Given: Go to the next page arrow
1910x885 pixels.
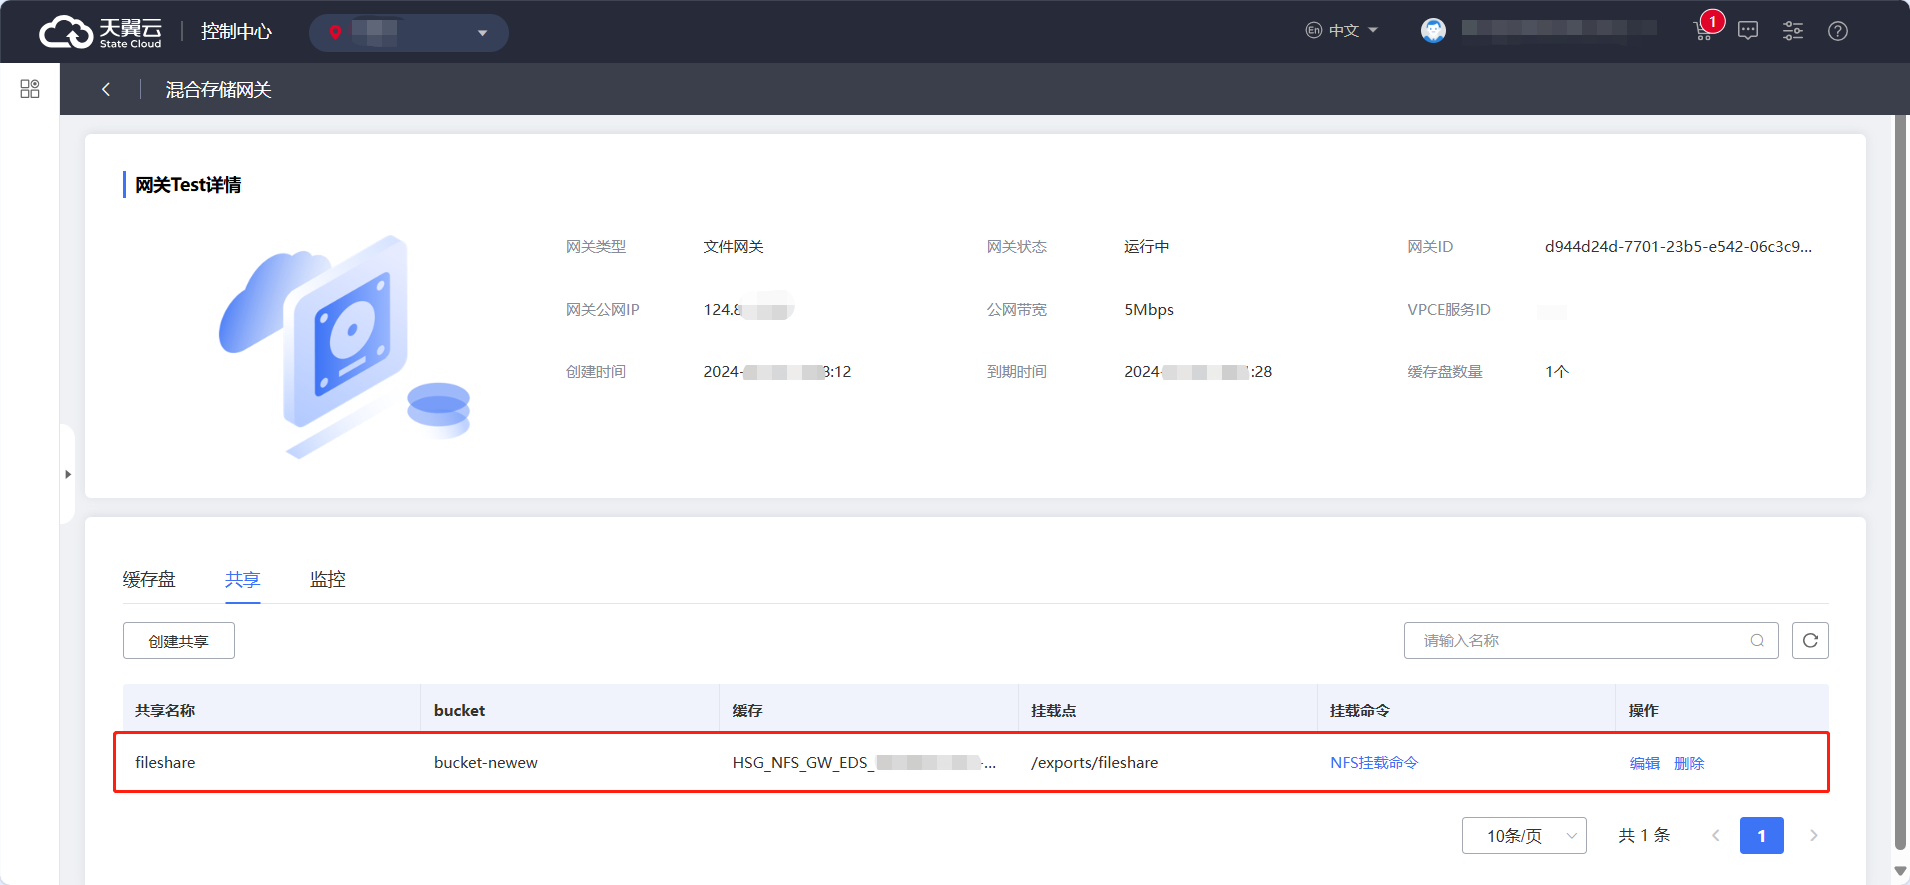Looking at the screenshot, I should [x=1813, y=836].
